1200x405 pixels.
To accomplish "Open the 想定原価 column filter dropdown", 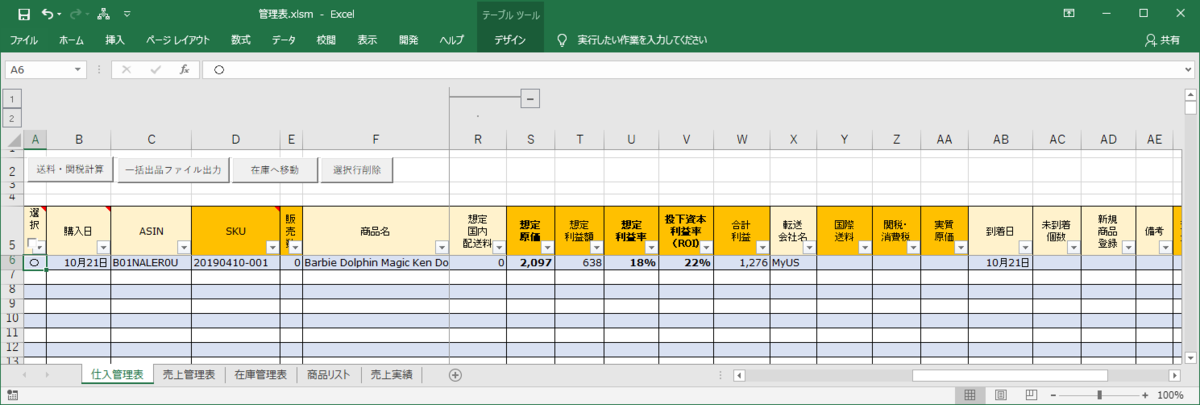I will pos(549,247).
